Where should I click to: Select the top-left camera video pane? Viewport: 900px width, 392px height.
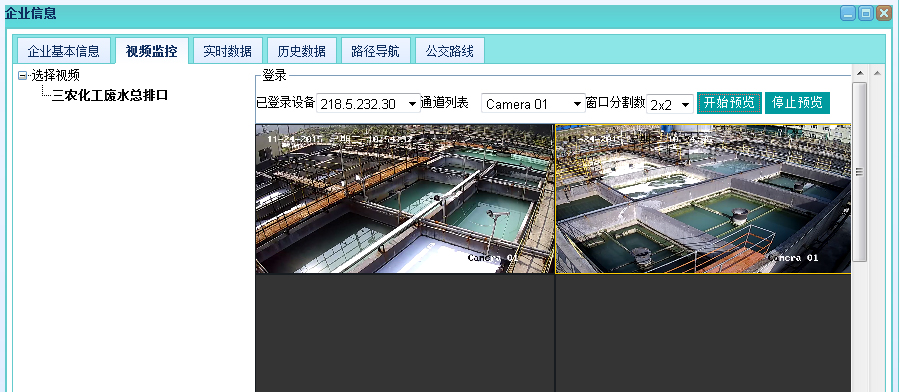(405, 199)
